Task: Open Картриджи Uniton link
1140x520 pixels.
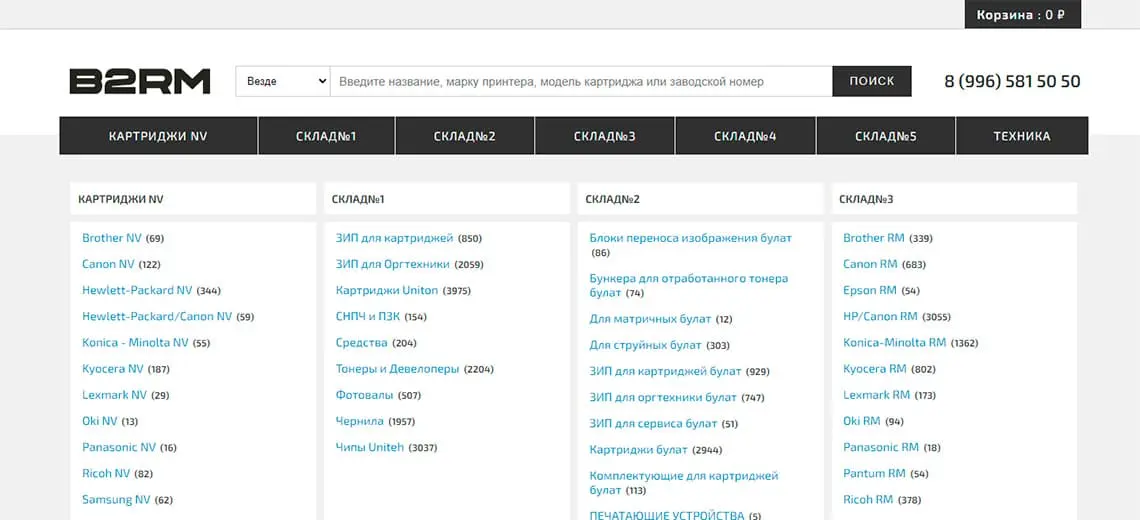Action: (387, 290)
